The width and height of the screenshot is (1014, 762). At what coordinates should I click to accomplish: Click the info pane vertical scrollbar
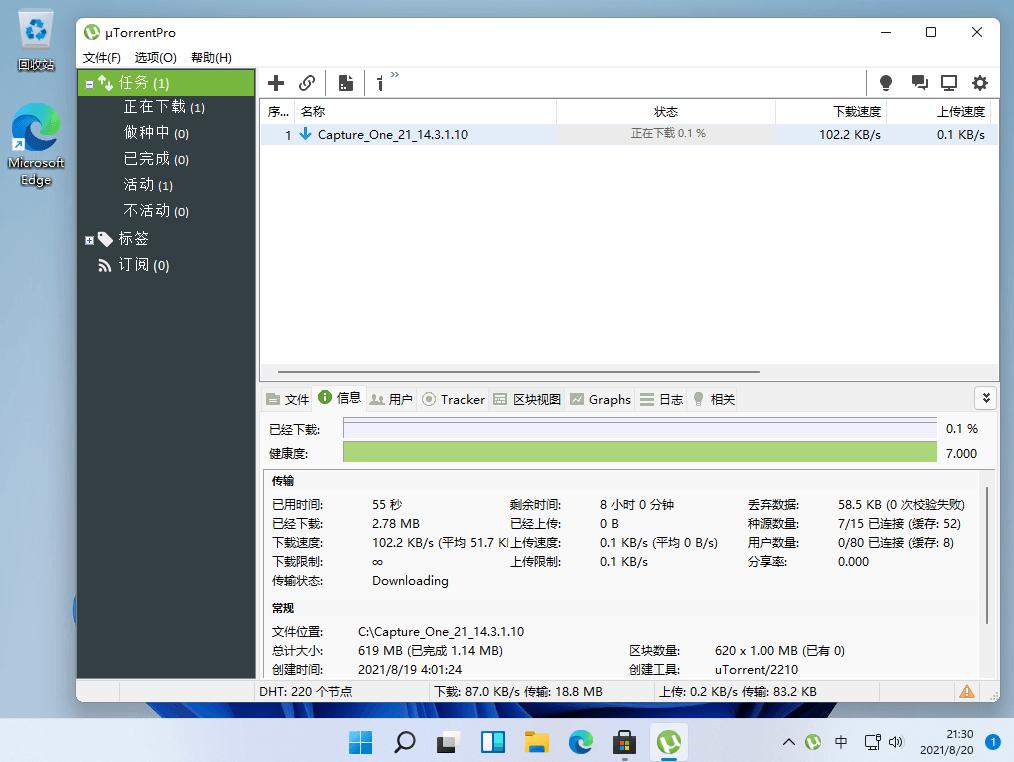(987, 556)
